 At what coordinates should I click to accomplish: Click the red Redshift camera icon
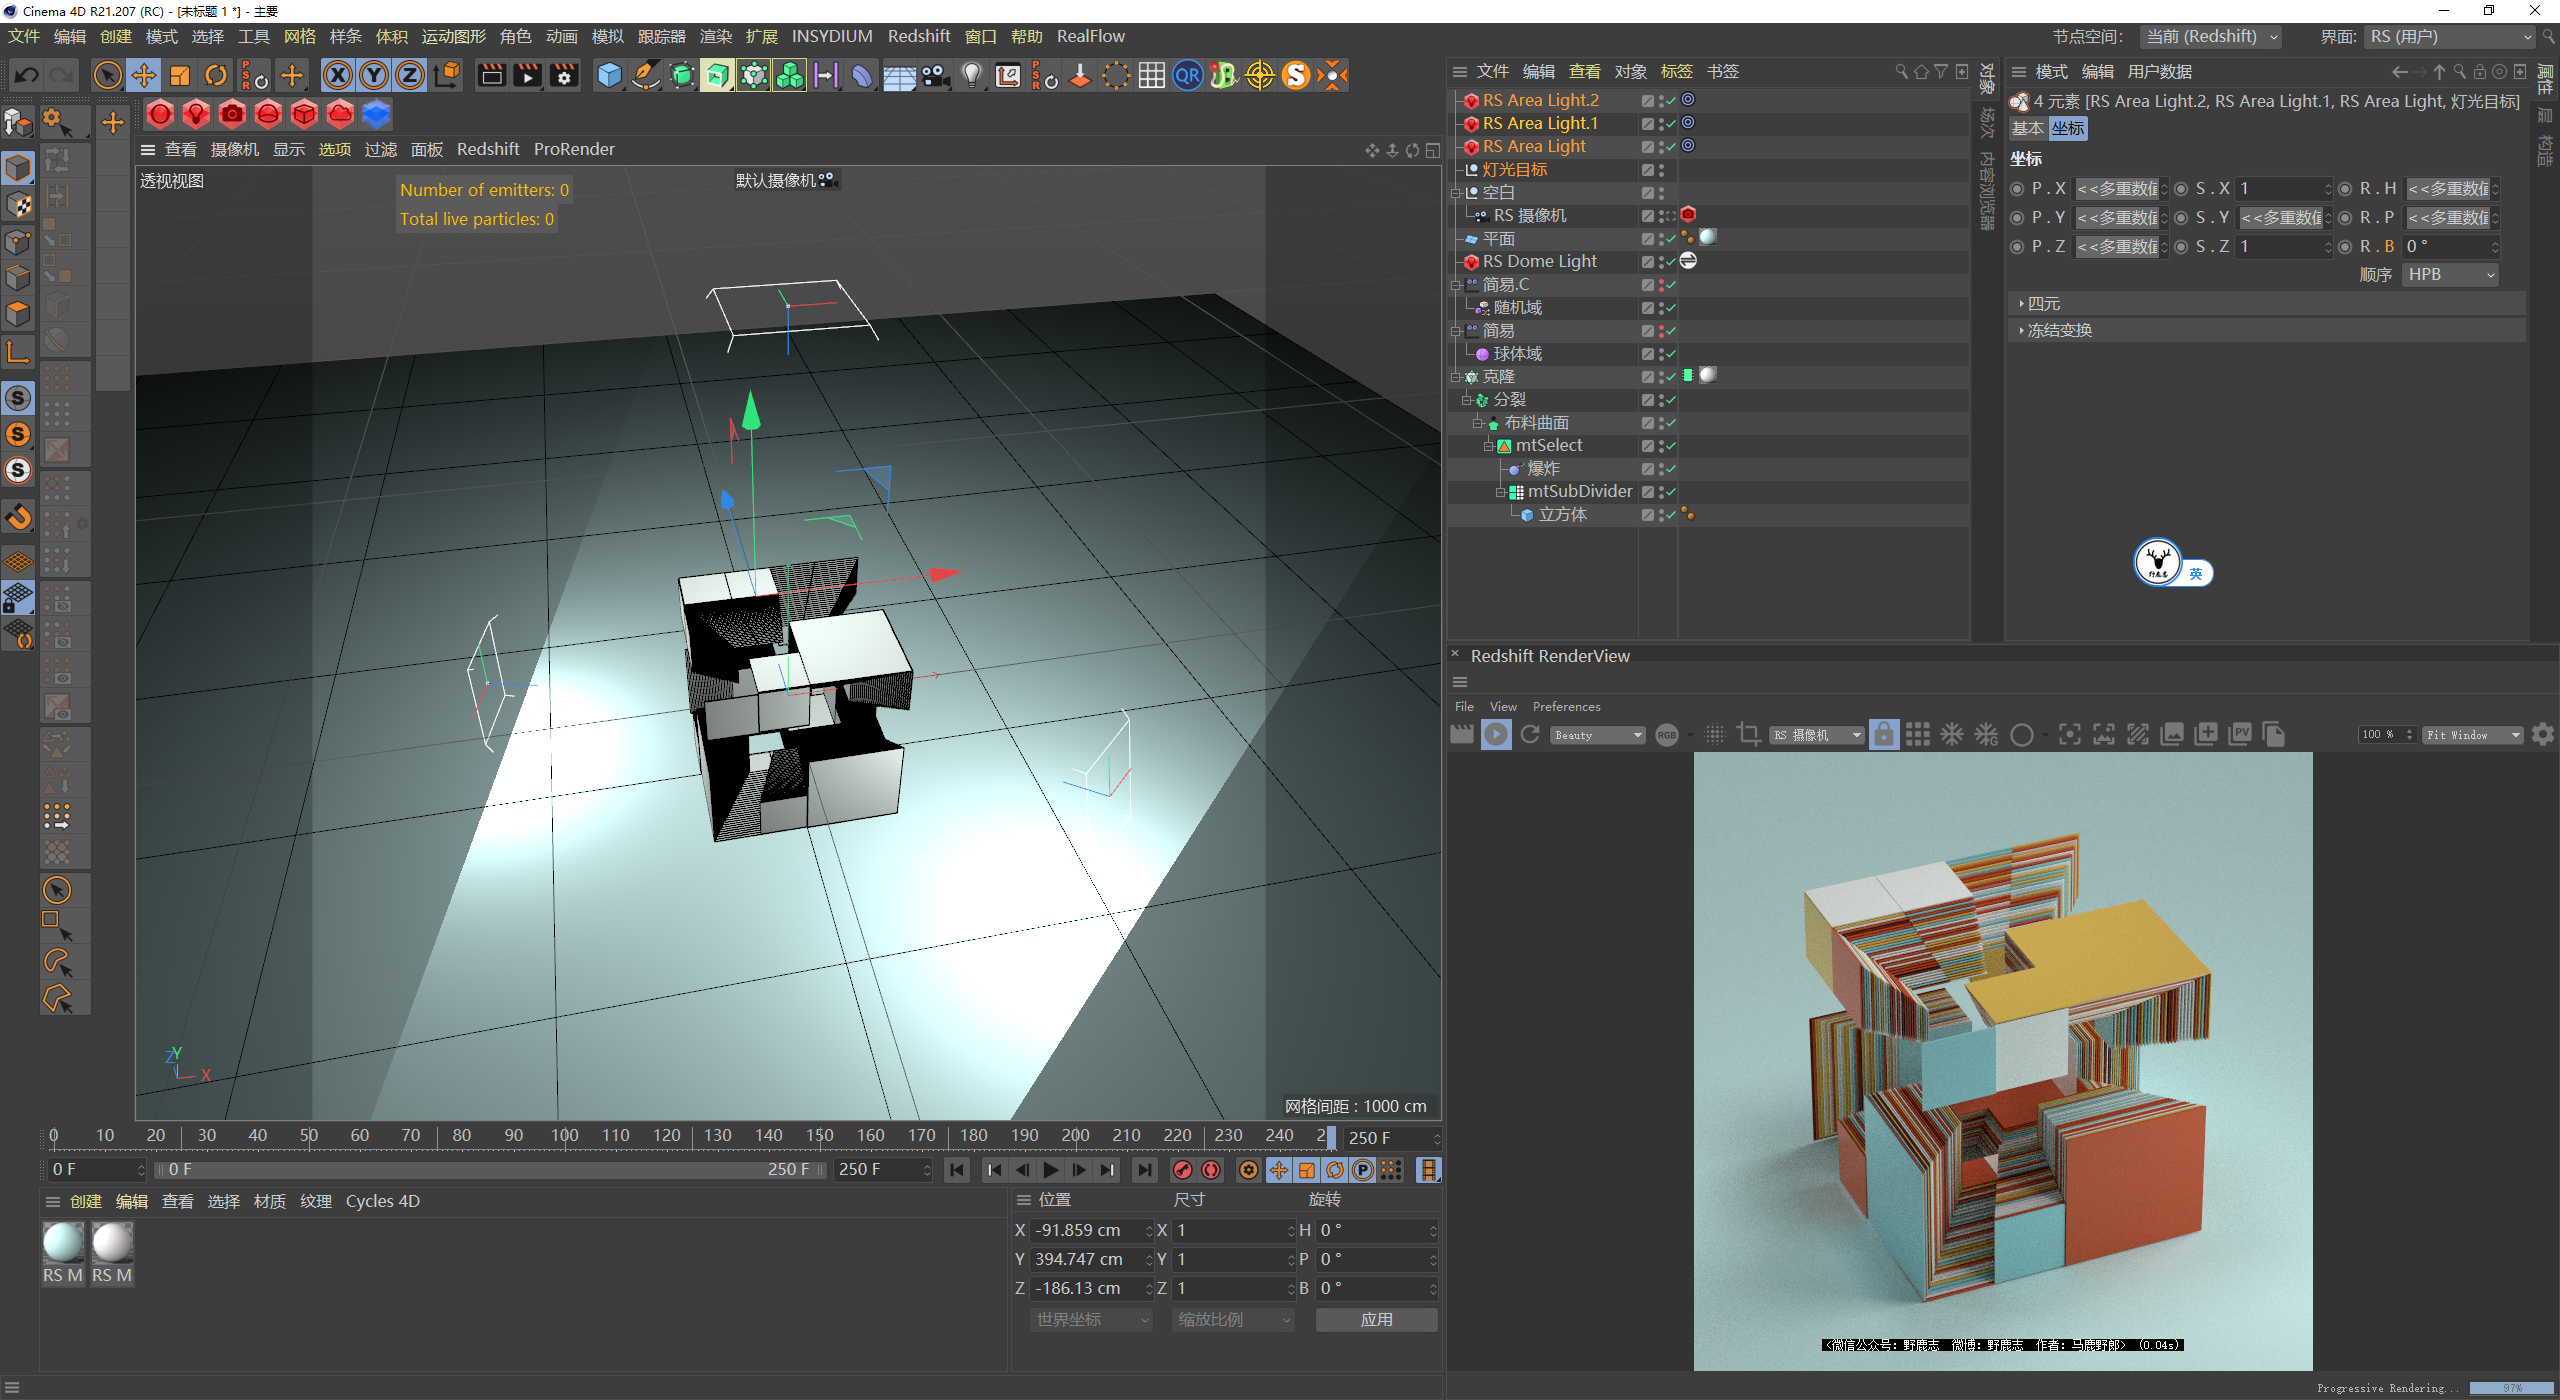tap(232, 114)
